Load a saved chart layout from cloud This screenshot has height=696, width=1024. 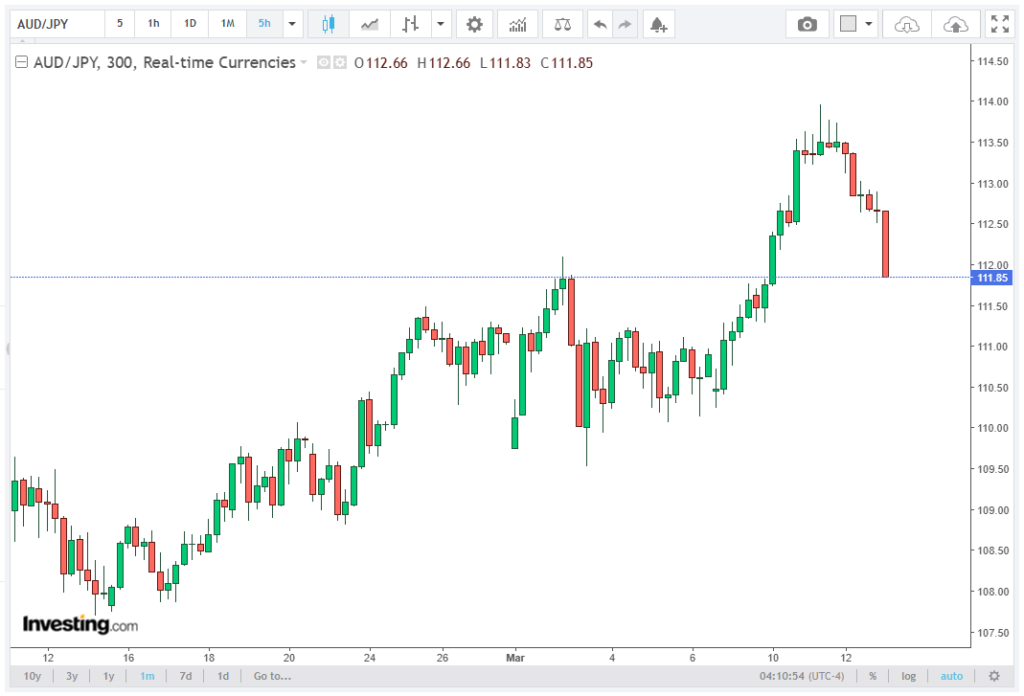pos(906,23)
